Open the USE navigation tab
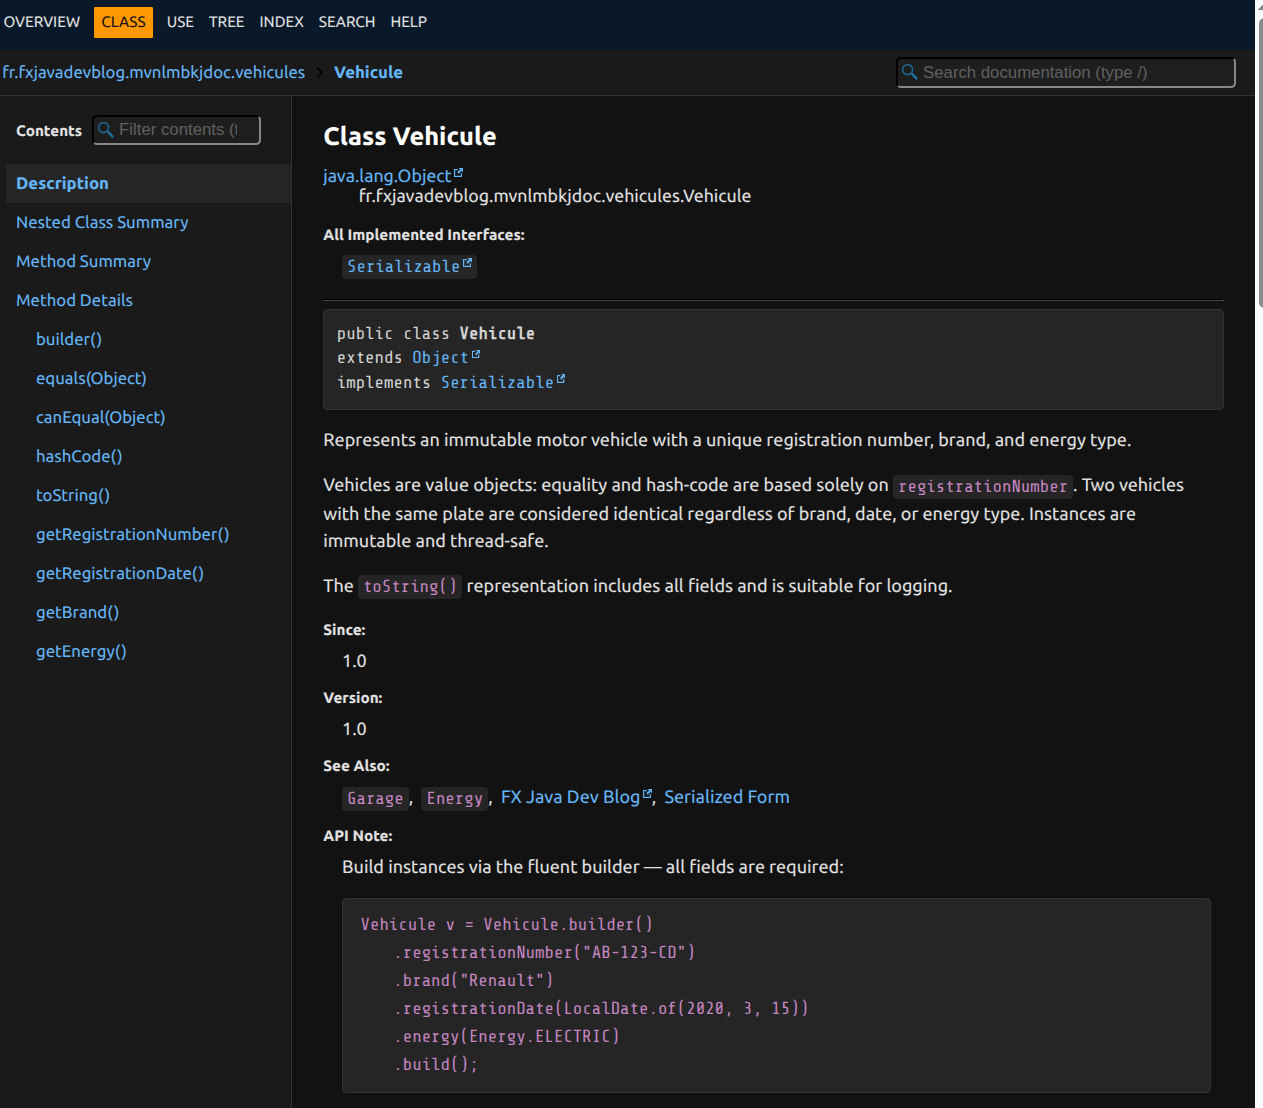The height and width of the screenshot is (1108, 1263). [x=180, y=22]
